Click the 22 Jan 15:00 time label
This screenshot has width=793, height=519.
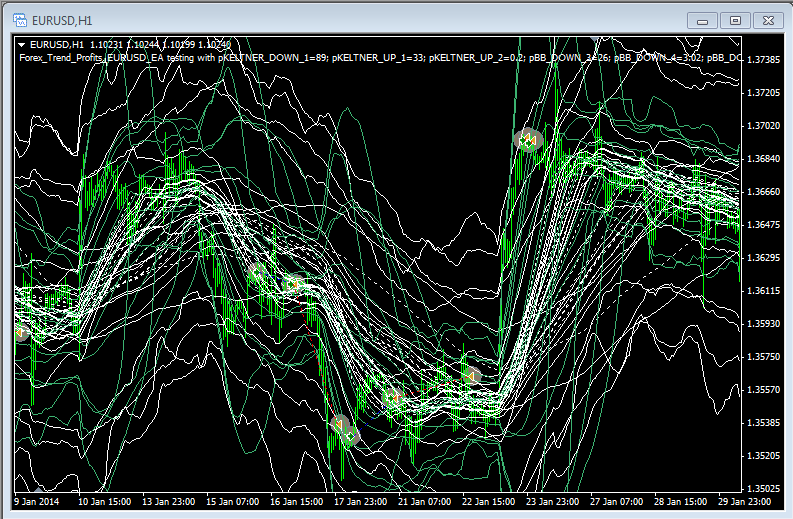point(489,502)
